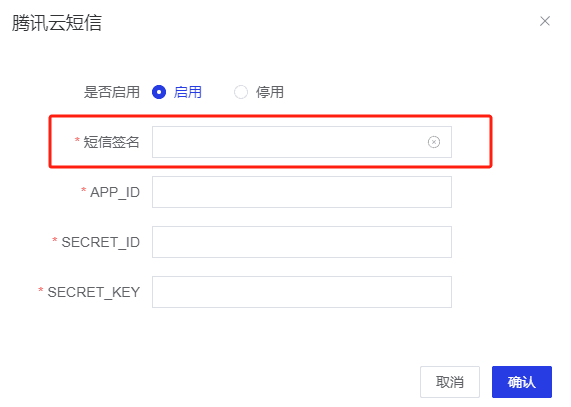571x407 pixels.
Task: Focus the SECRET_KEY input field
Action: (x=302, y=292)
